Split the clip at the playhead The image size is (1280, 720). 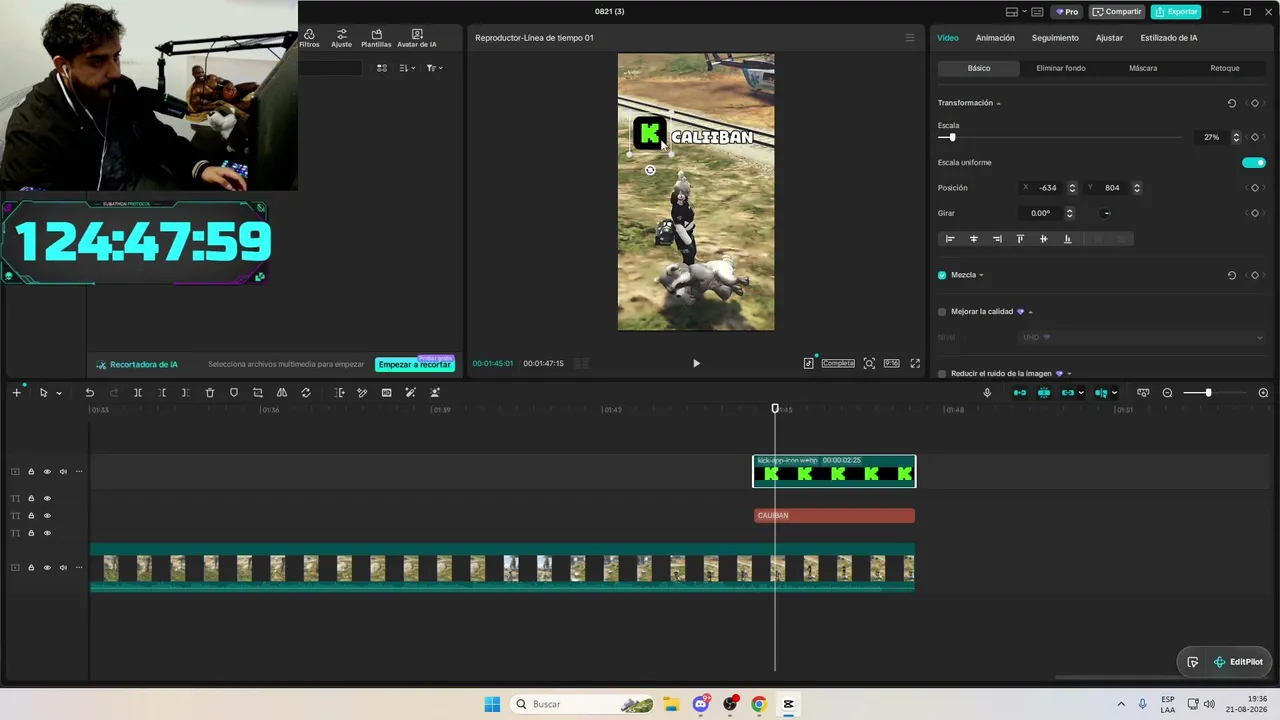138,393
